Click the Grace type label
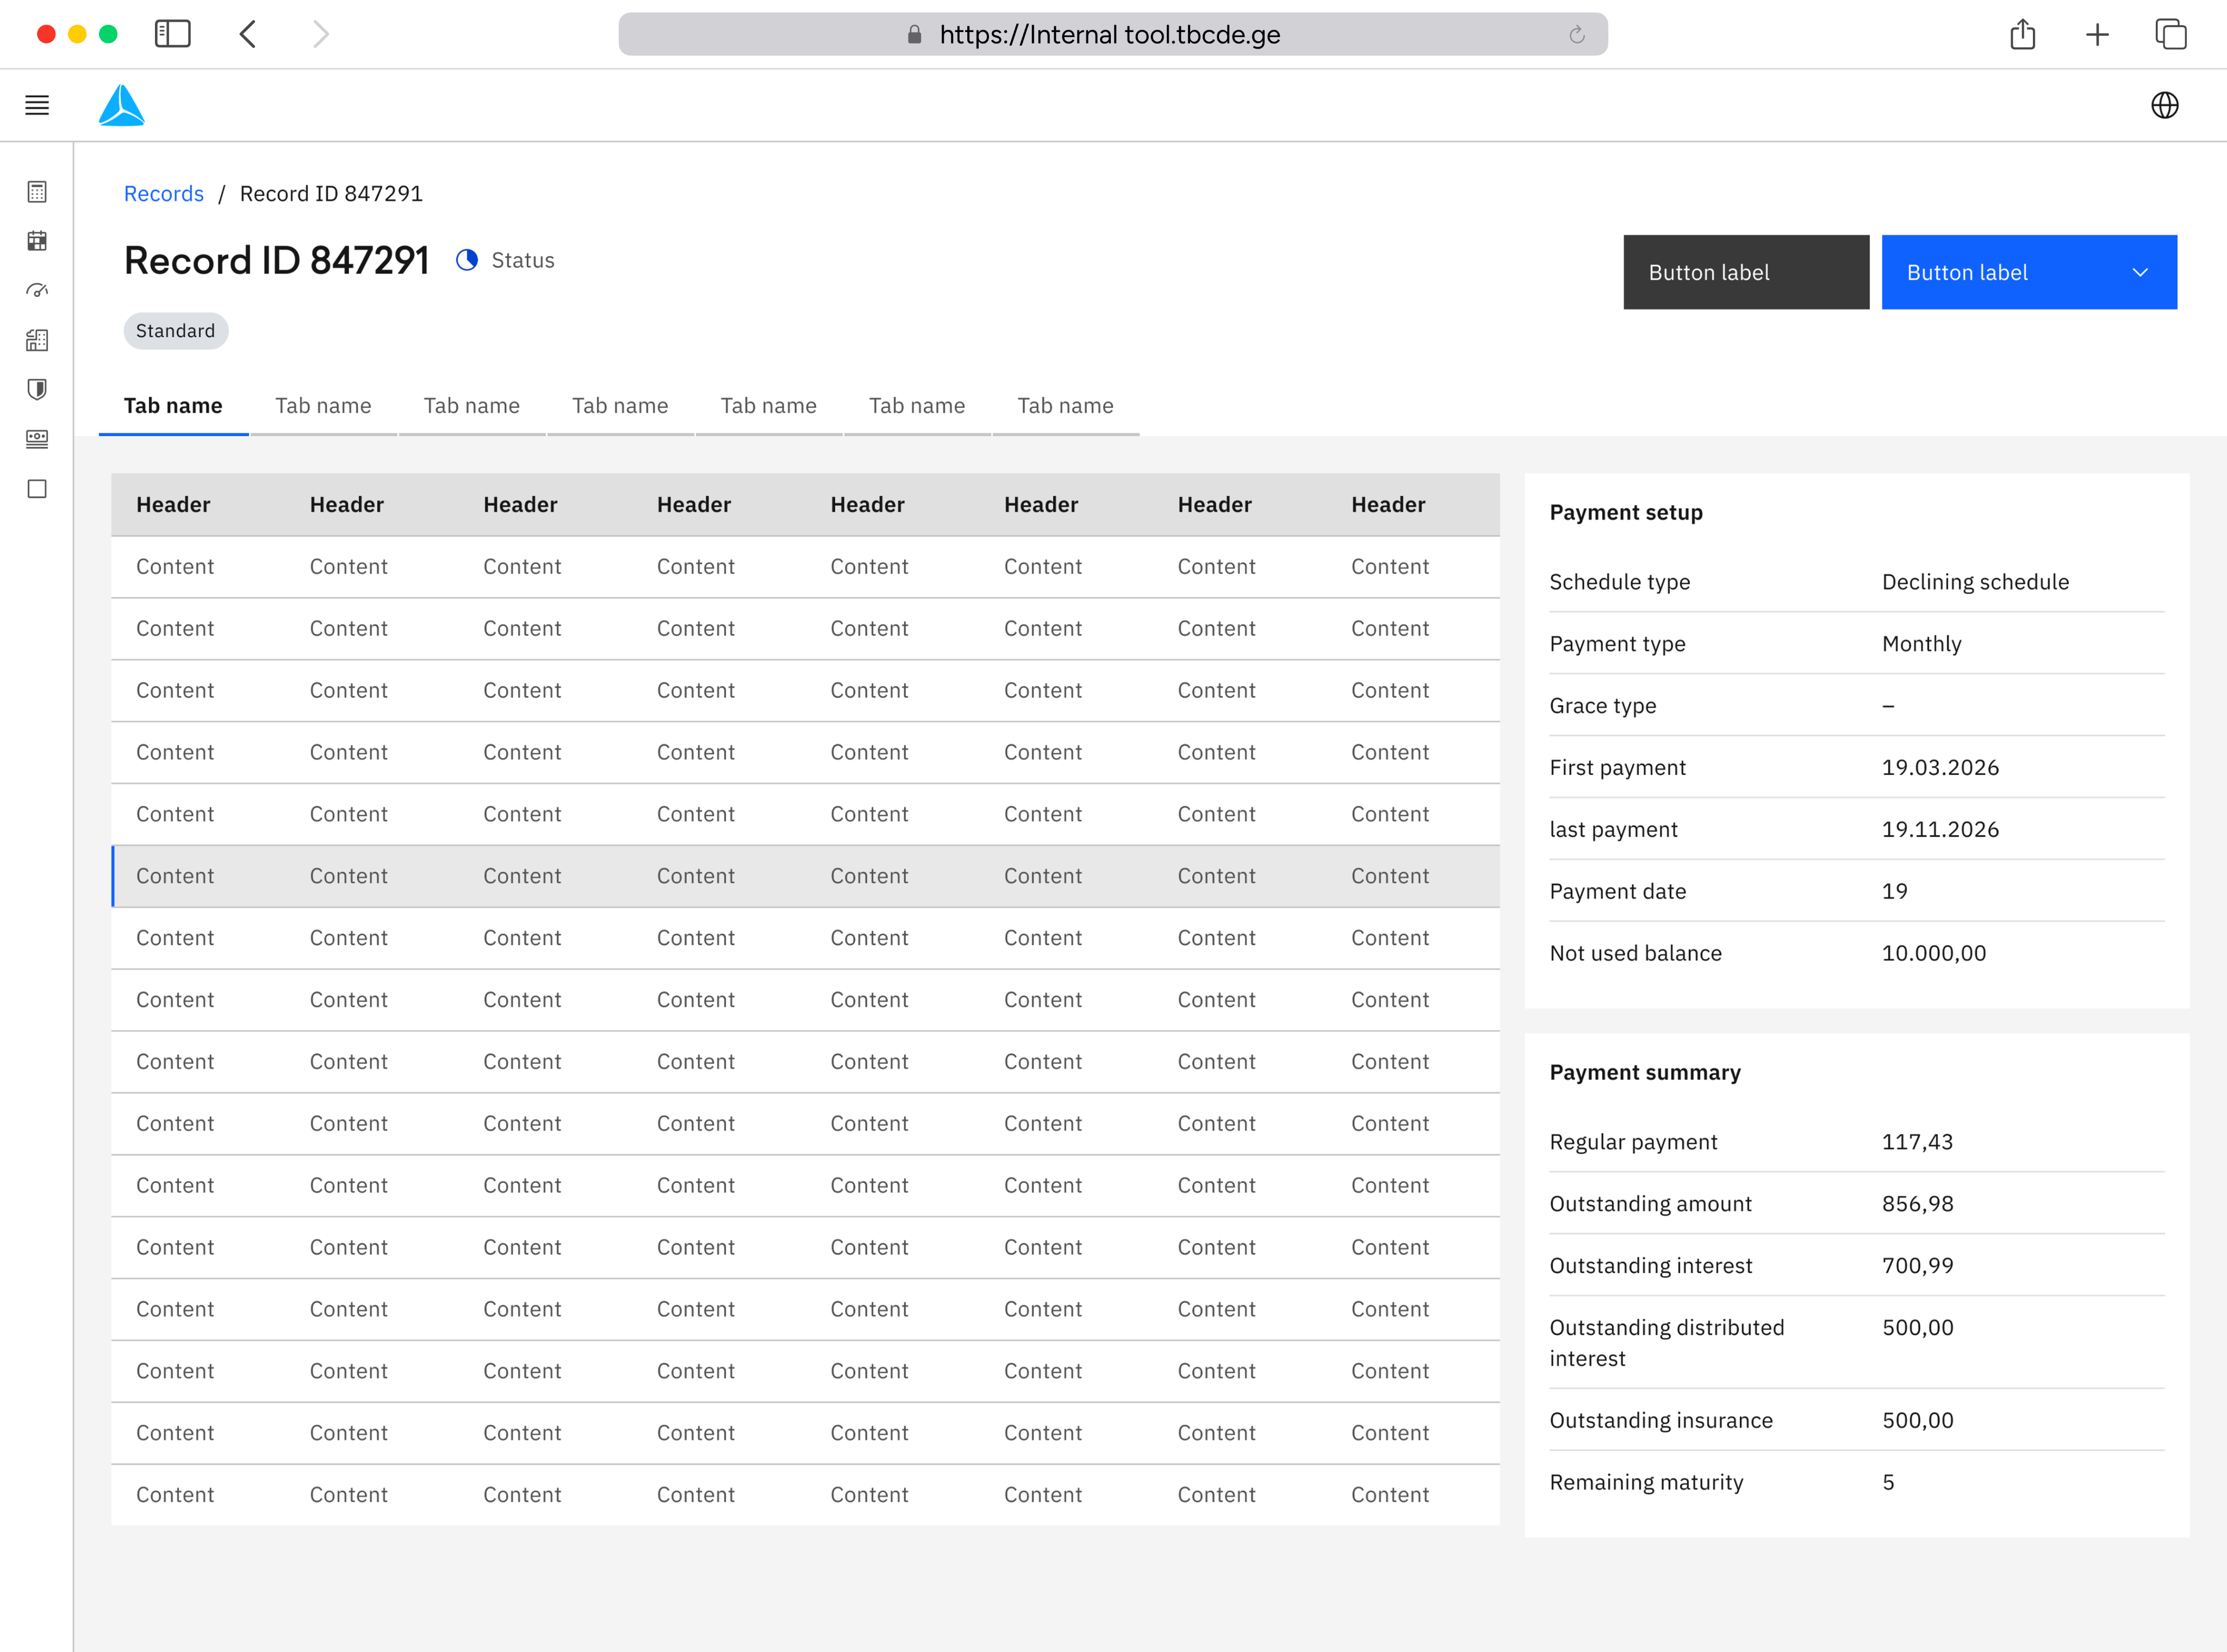The image size is (2227, 1652). 1603,706
